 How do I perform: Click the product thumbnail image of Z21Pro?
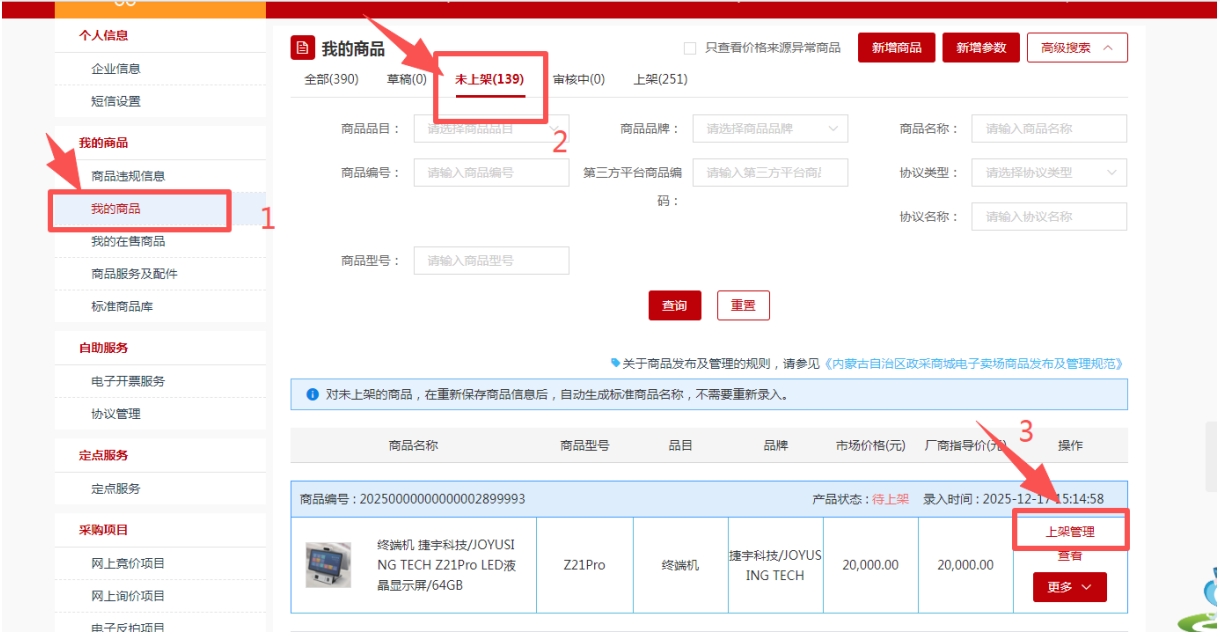328,565
